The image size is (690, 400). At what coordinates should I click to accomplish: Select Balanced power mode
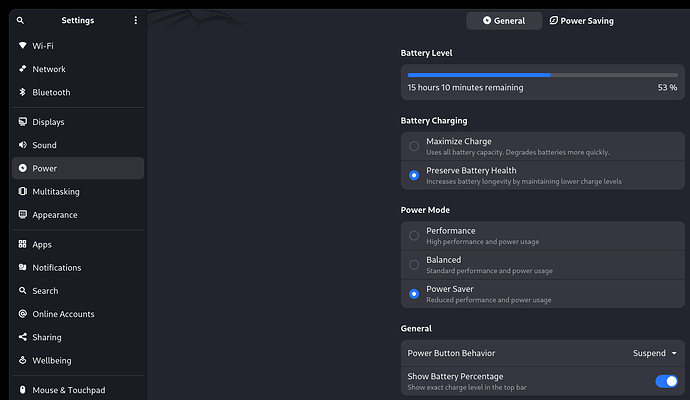click(414, 264)
